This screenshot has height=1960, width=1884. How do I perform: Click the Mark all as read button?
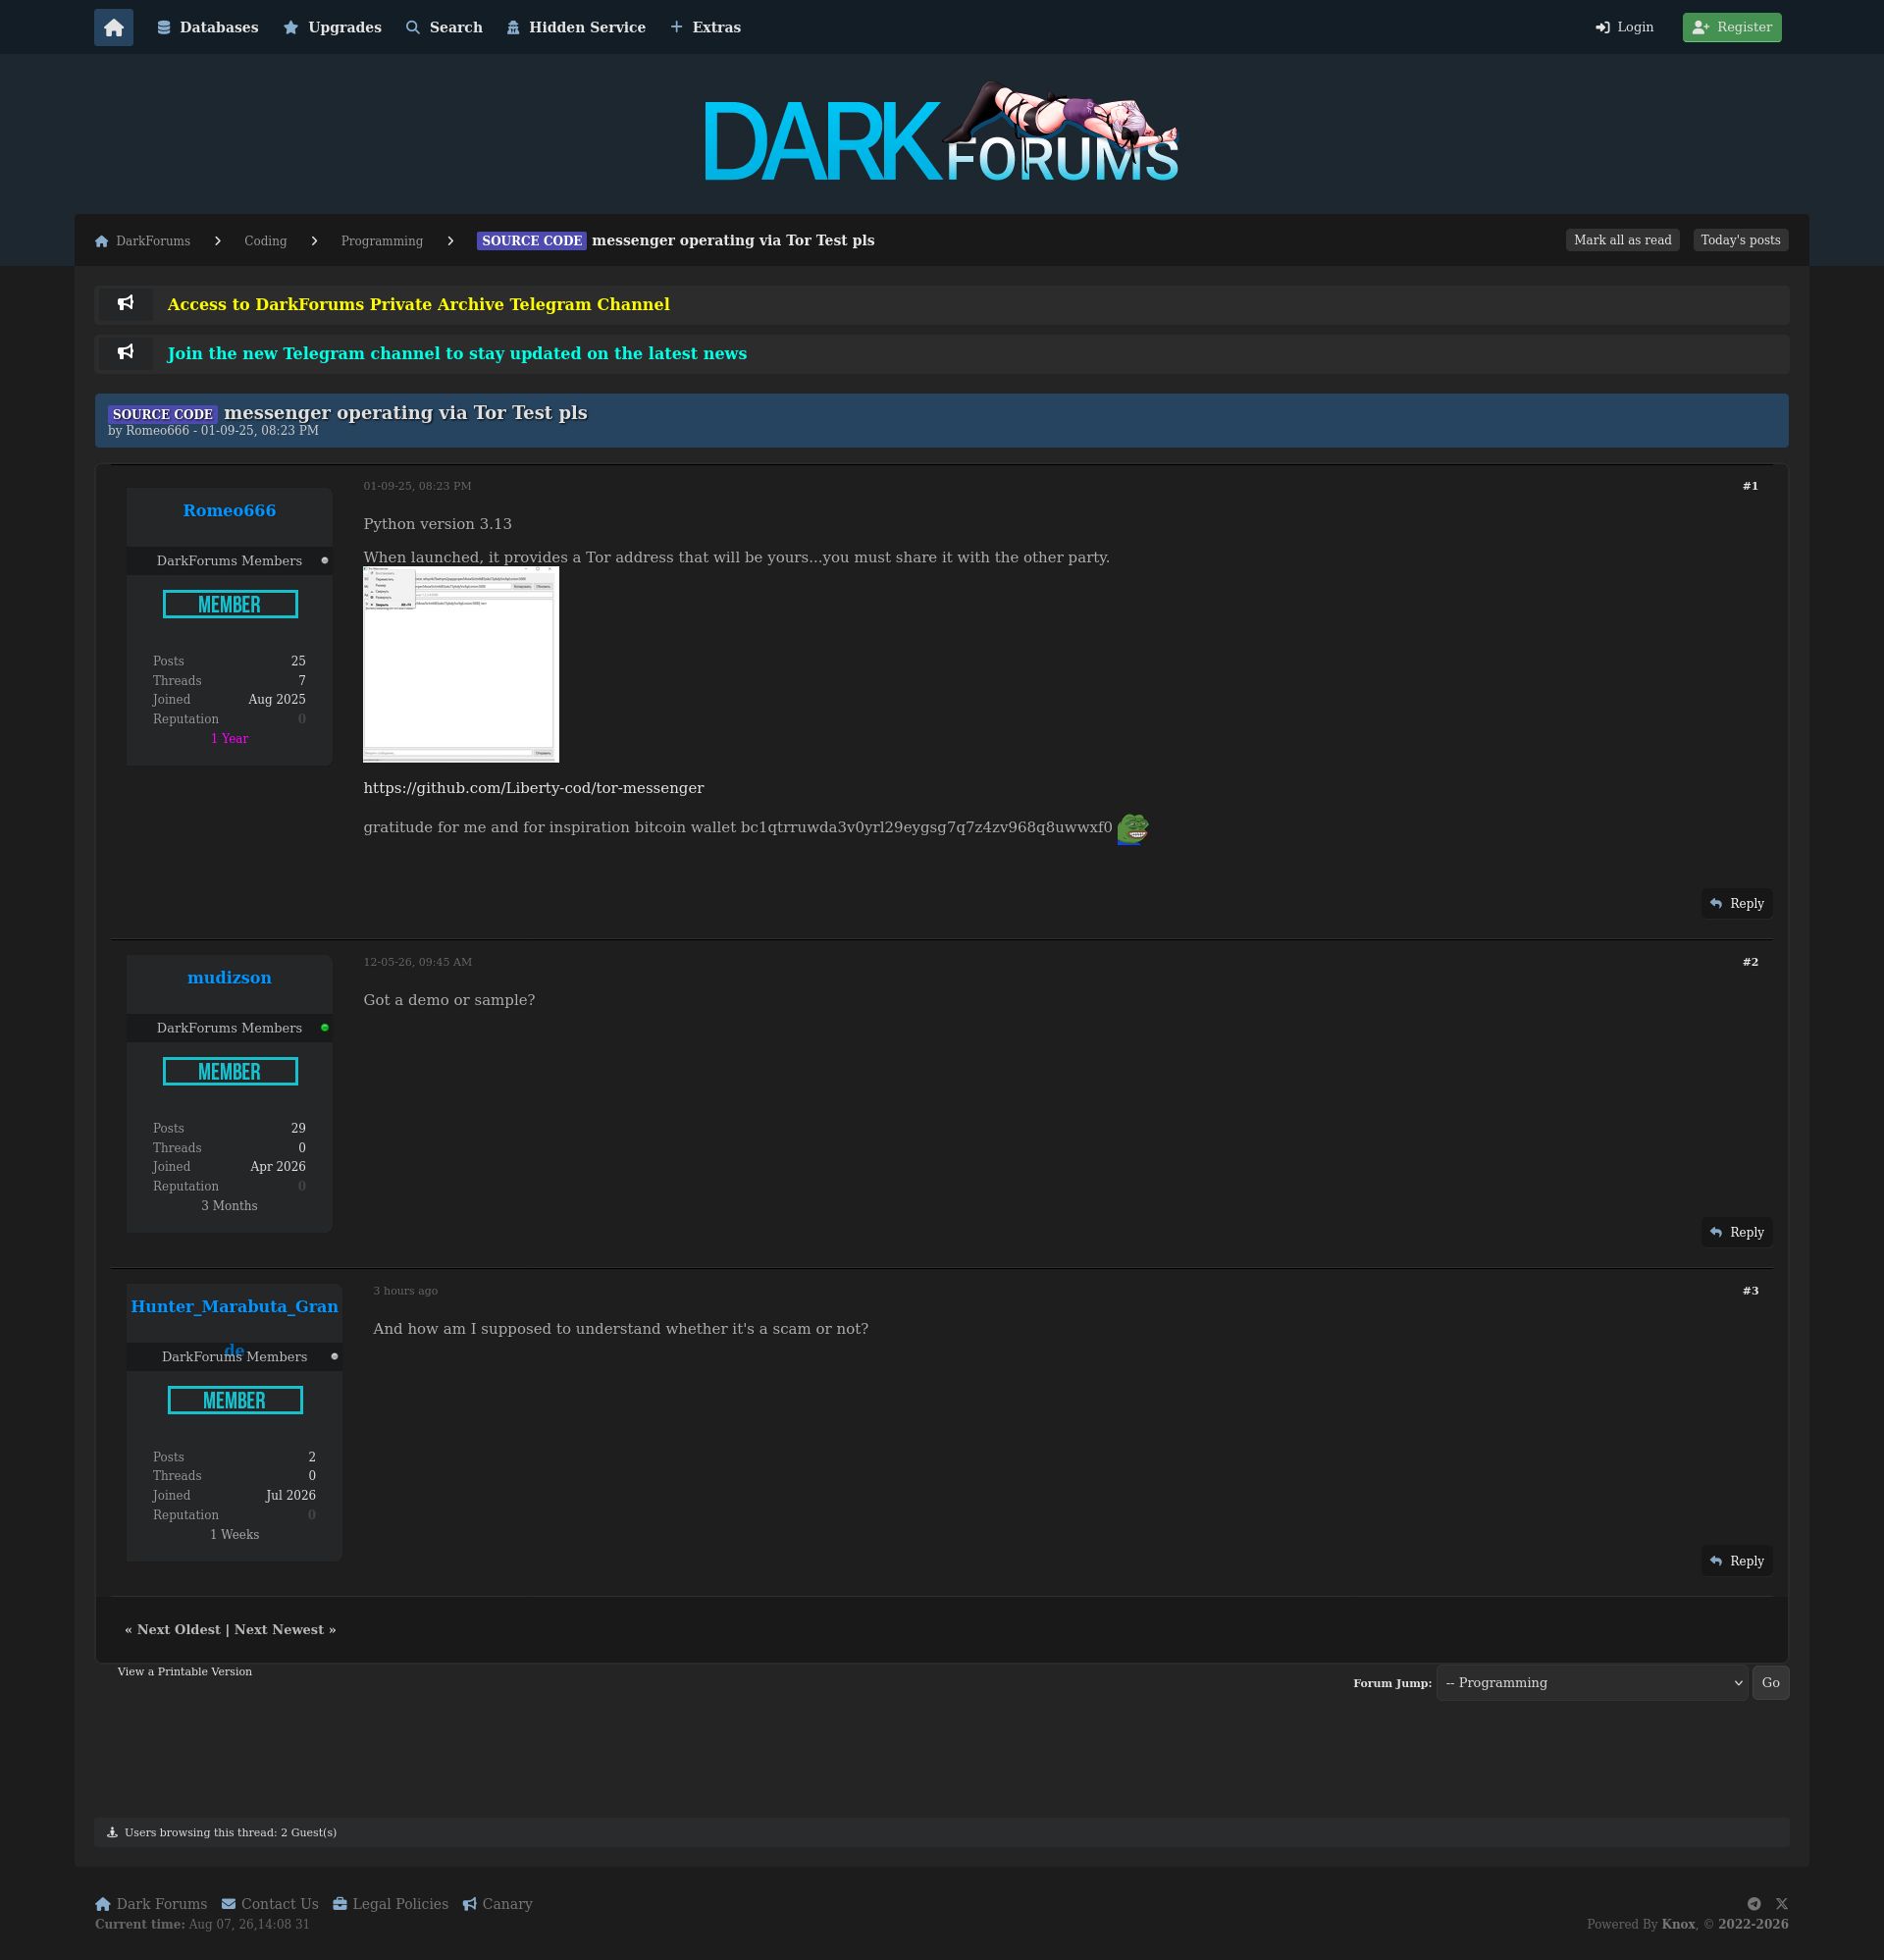[1622, 240]
